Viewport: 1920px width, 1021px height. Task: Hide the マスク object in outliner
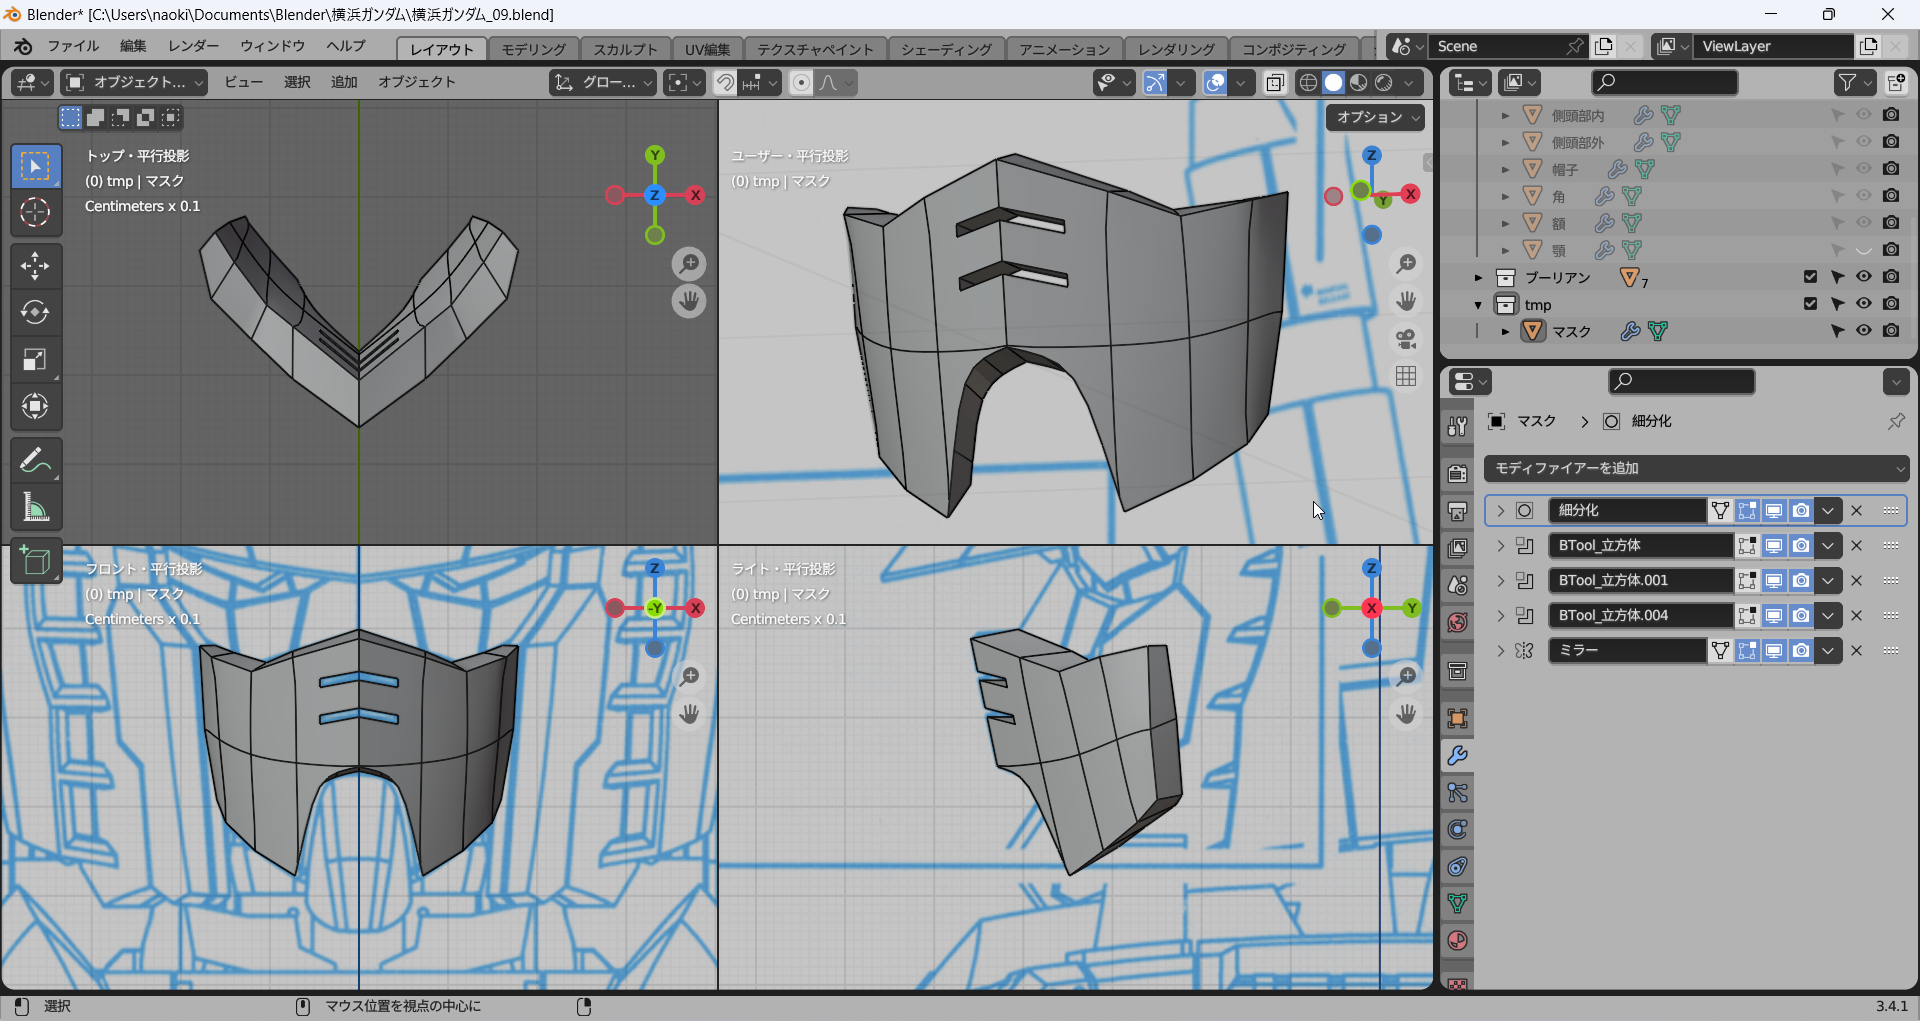pyautogui.click(x=1863, y=331)
